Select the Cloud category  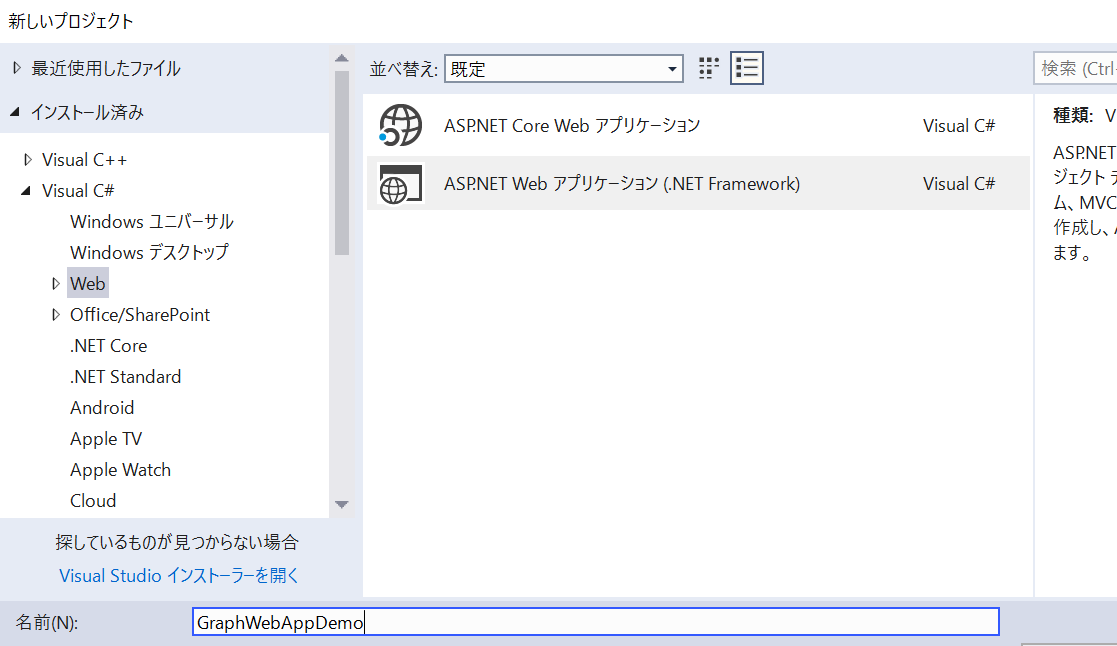point(93,500)
